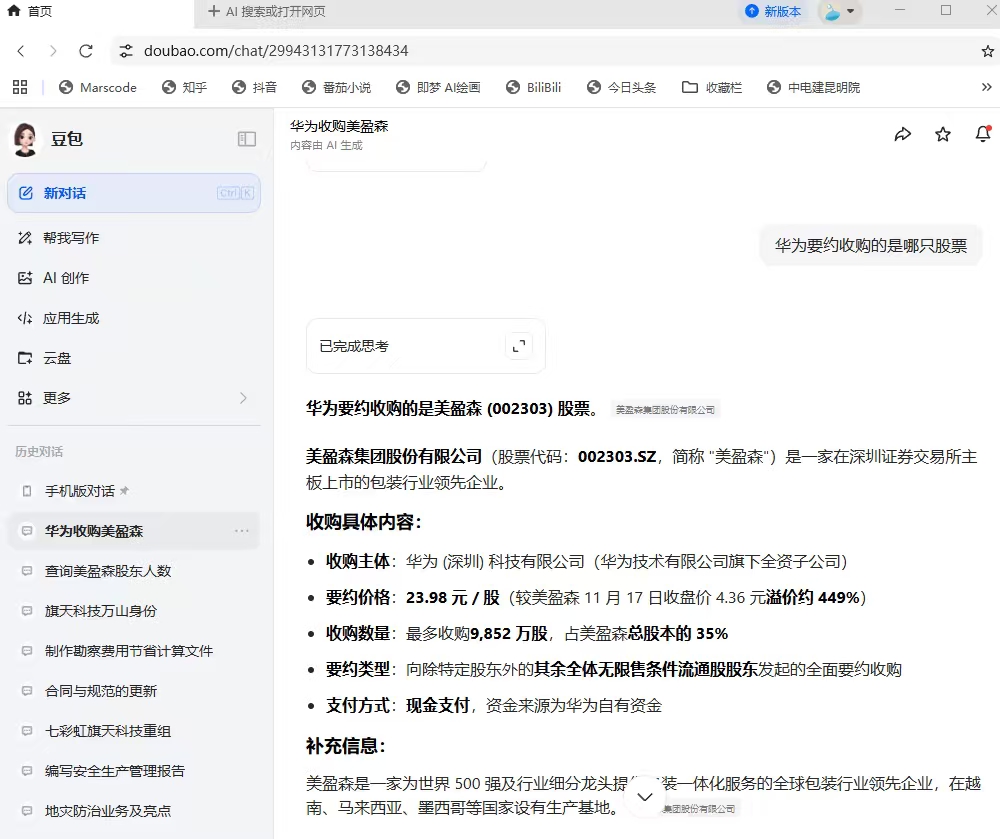
Task: Click the 美盈森集团股份有限公司 source citation
Action: click(665, 410)
